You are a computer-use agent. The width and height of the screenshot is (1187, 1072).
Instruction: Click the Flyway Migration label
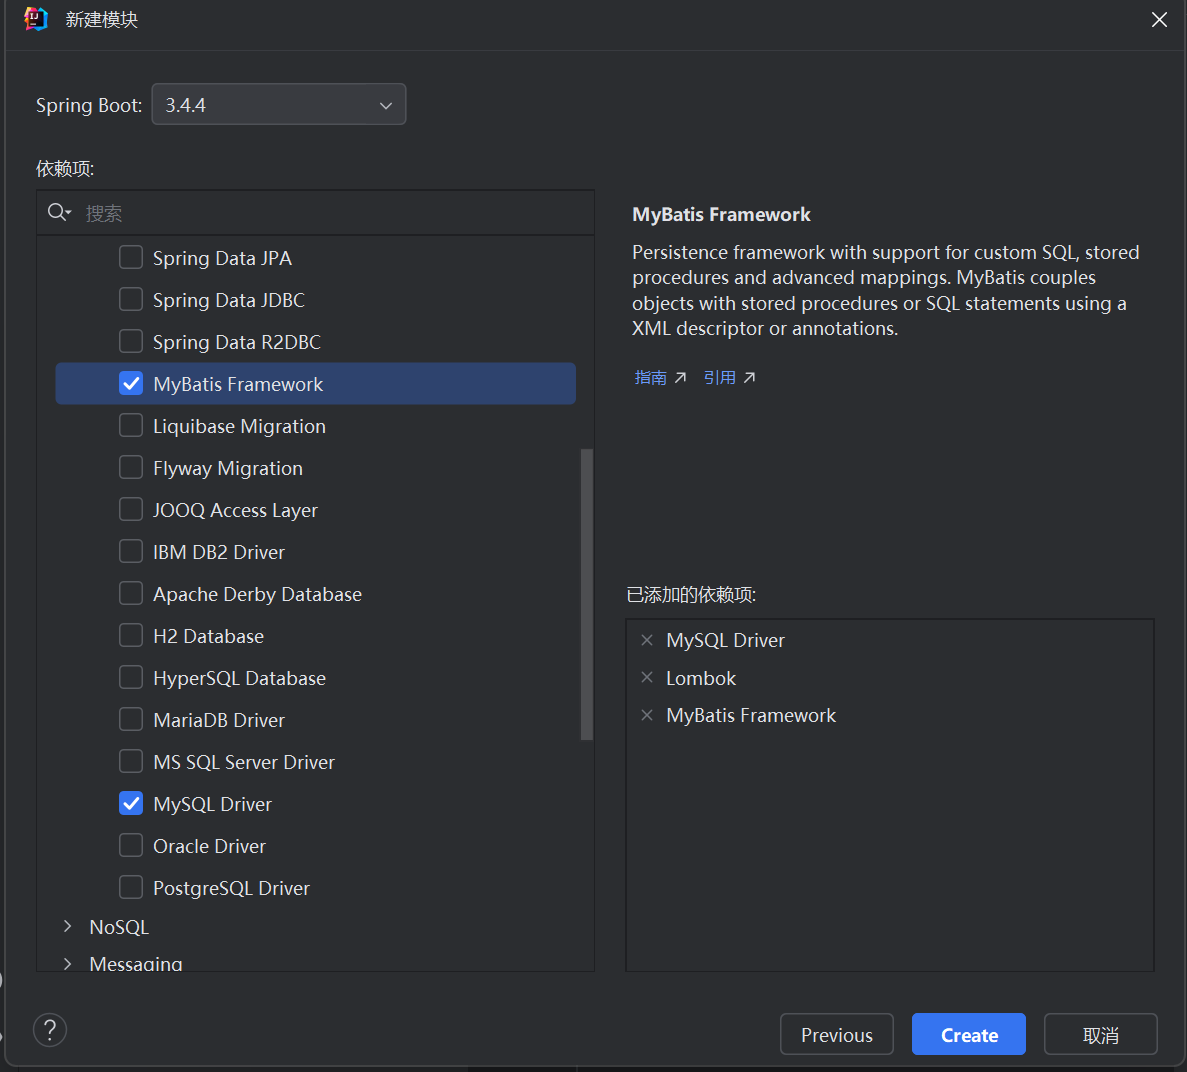coord(228,469)
